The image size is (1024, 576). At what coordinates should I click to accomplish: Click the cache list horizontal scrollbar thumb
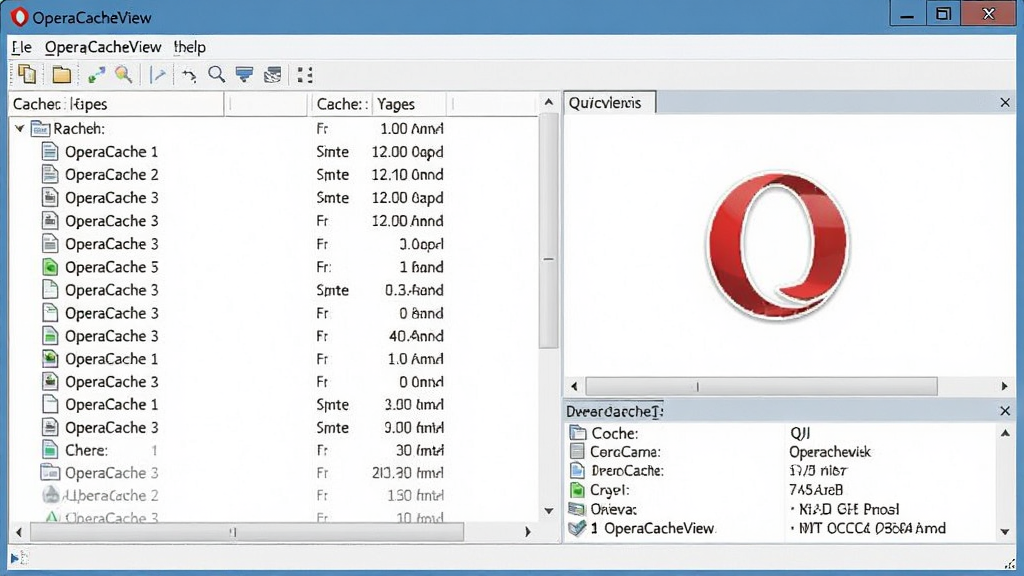[x=247, y=532]
